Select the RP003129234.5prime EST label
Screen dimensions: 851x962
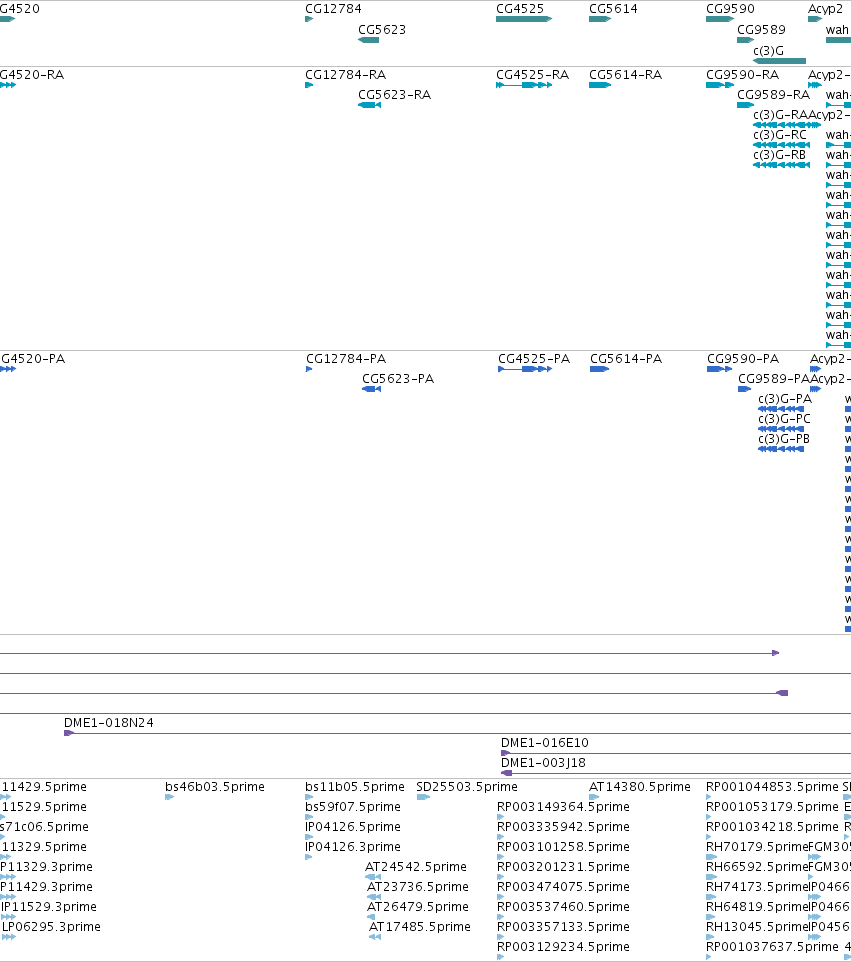click(563, 946)
